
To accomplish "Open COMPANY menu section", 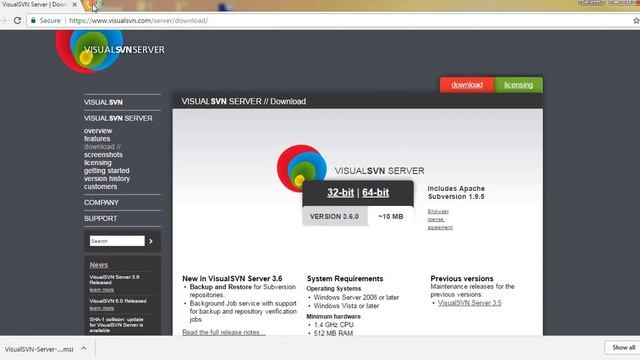I will click(x=101, y=202).
